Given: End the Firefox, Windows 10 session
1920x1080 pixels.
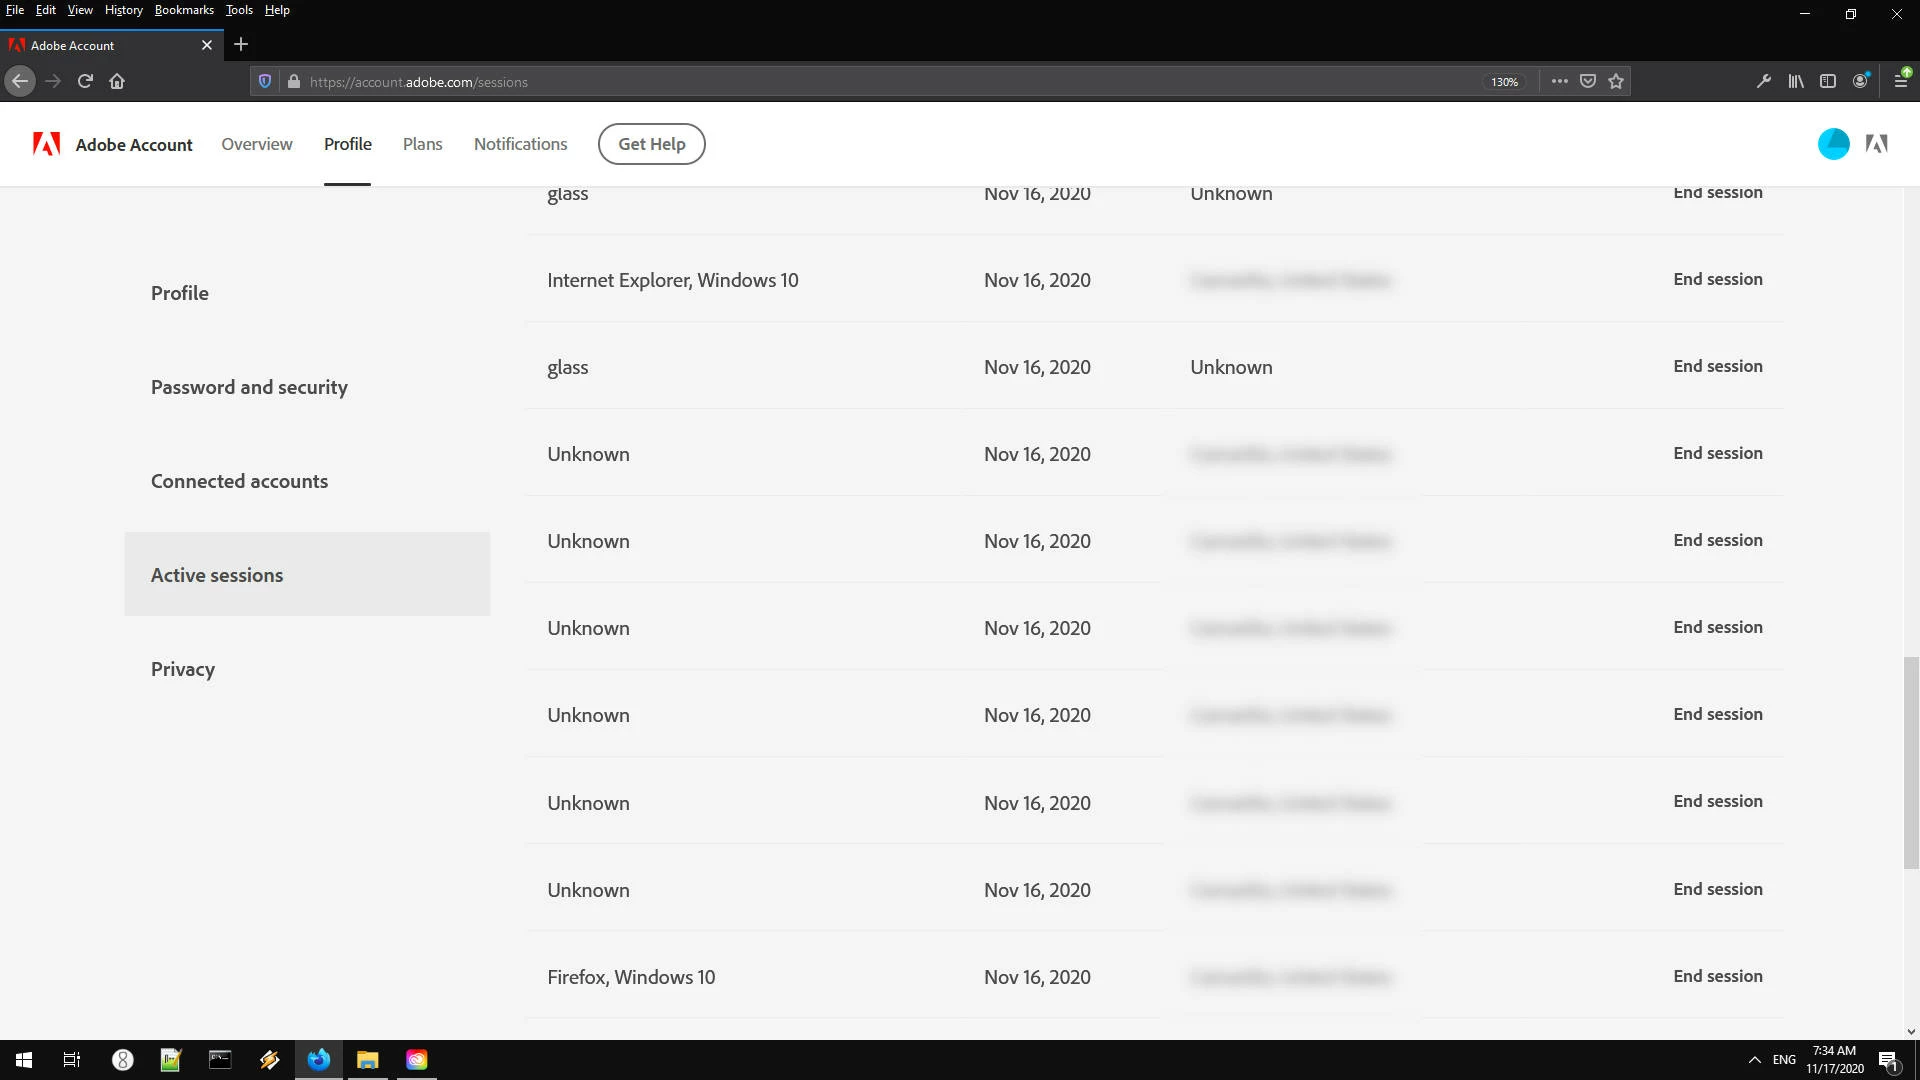Looking at the screenshot, I should 1717,977.
